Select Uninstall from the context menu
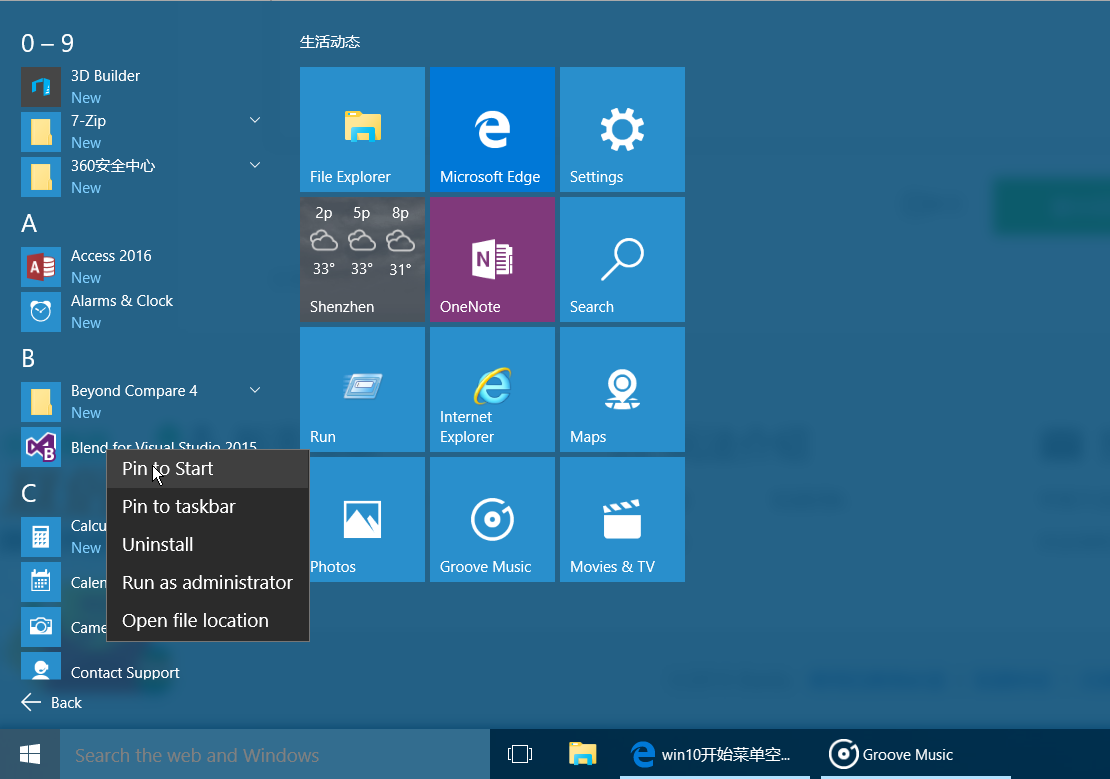This screenshot has width=1110, height=779. point(207,545)
